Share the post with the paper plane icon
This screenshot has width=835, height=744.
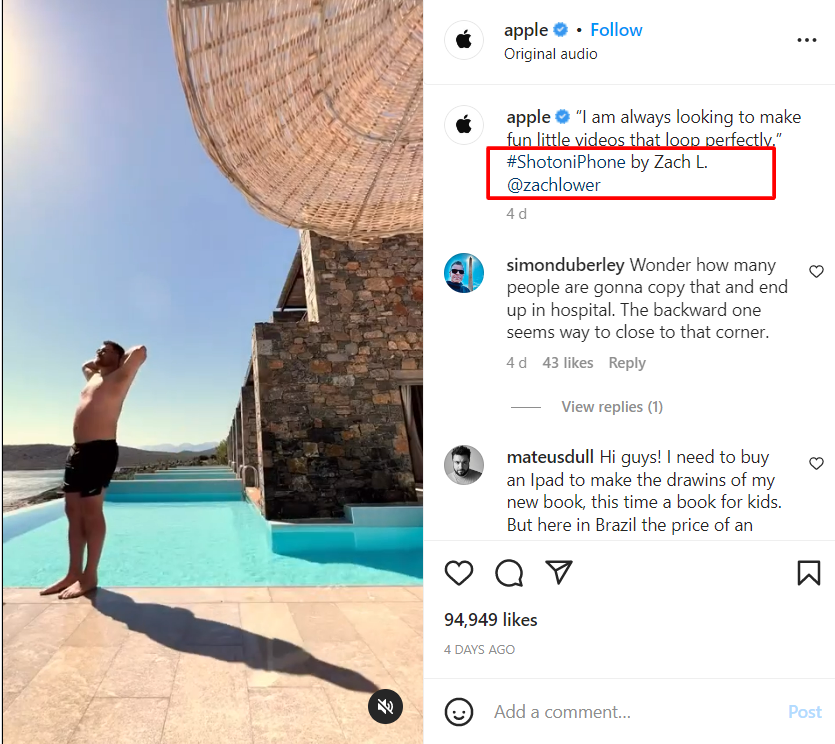pos(559,573)
